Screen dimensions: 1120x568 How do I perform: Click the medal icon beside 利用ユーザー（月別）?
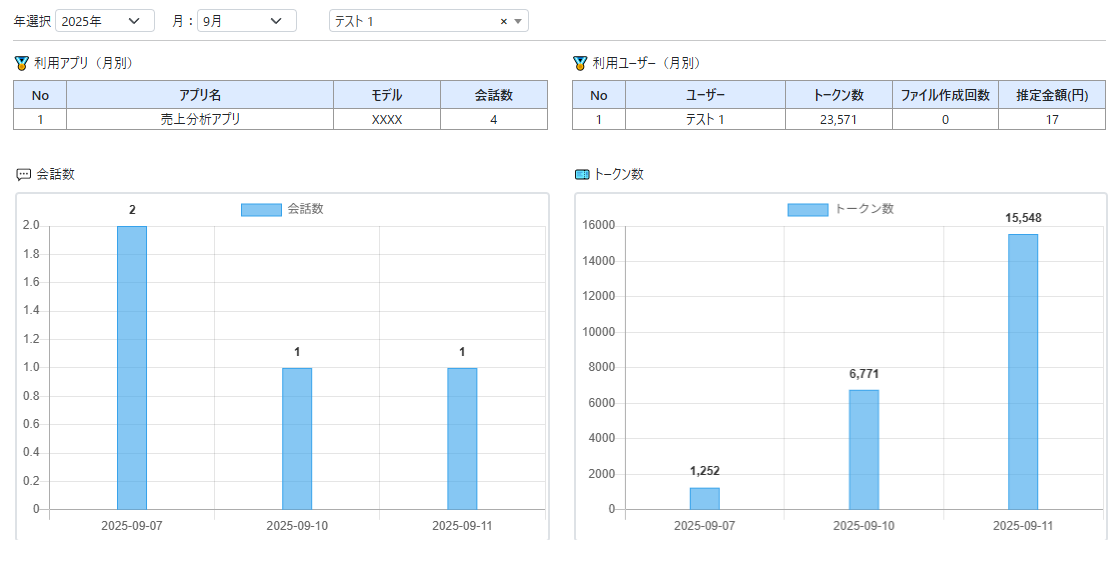point(580,63)
